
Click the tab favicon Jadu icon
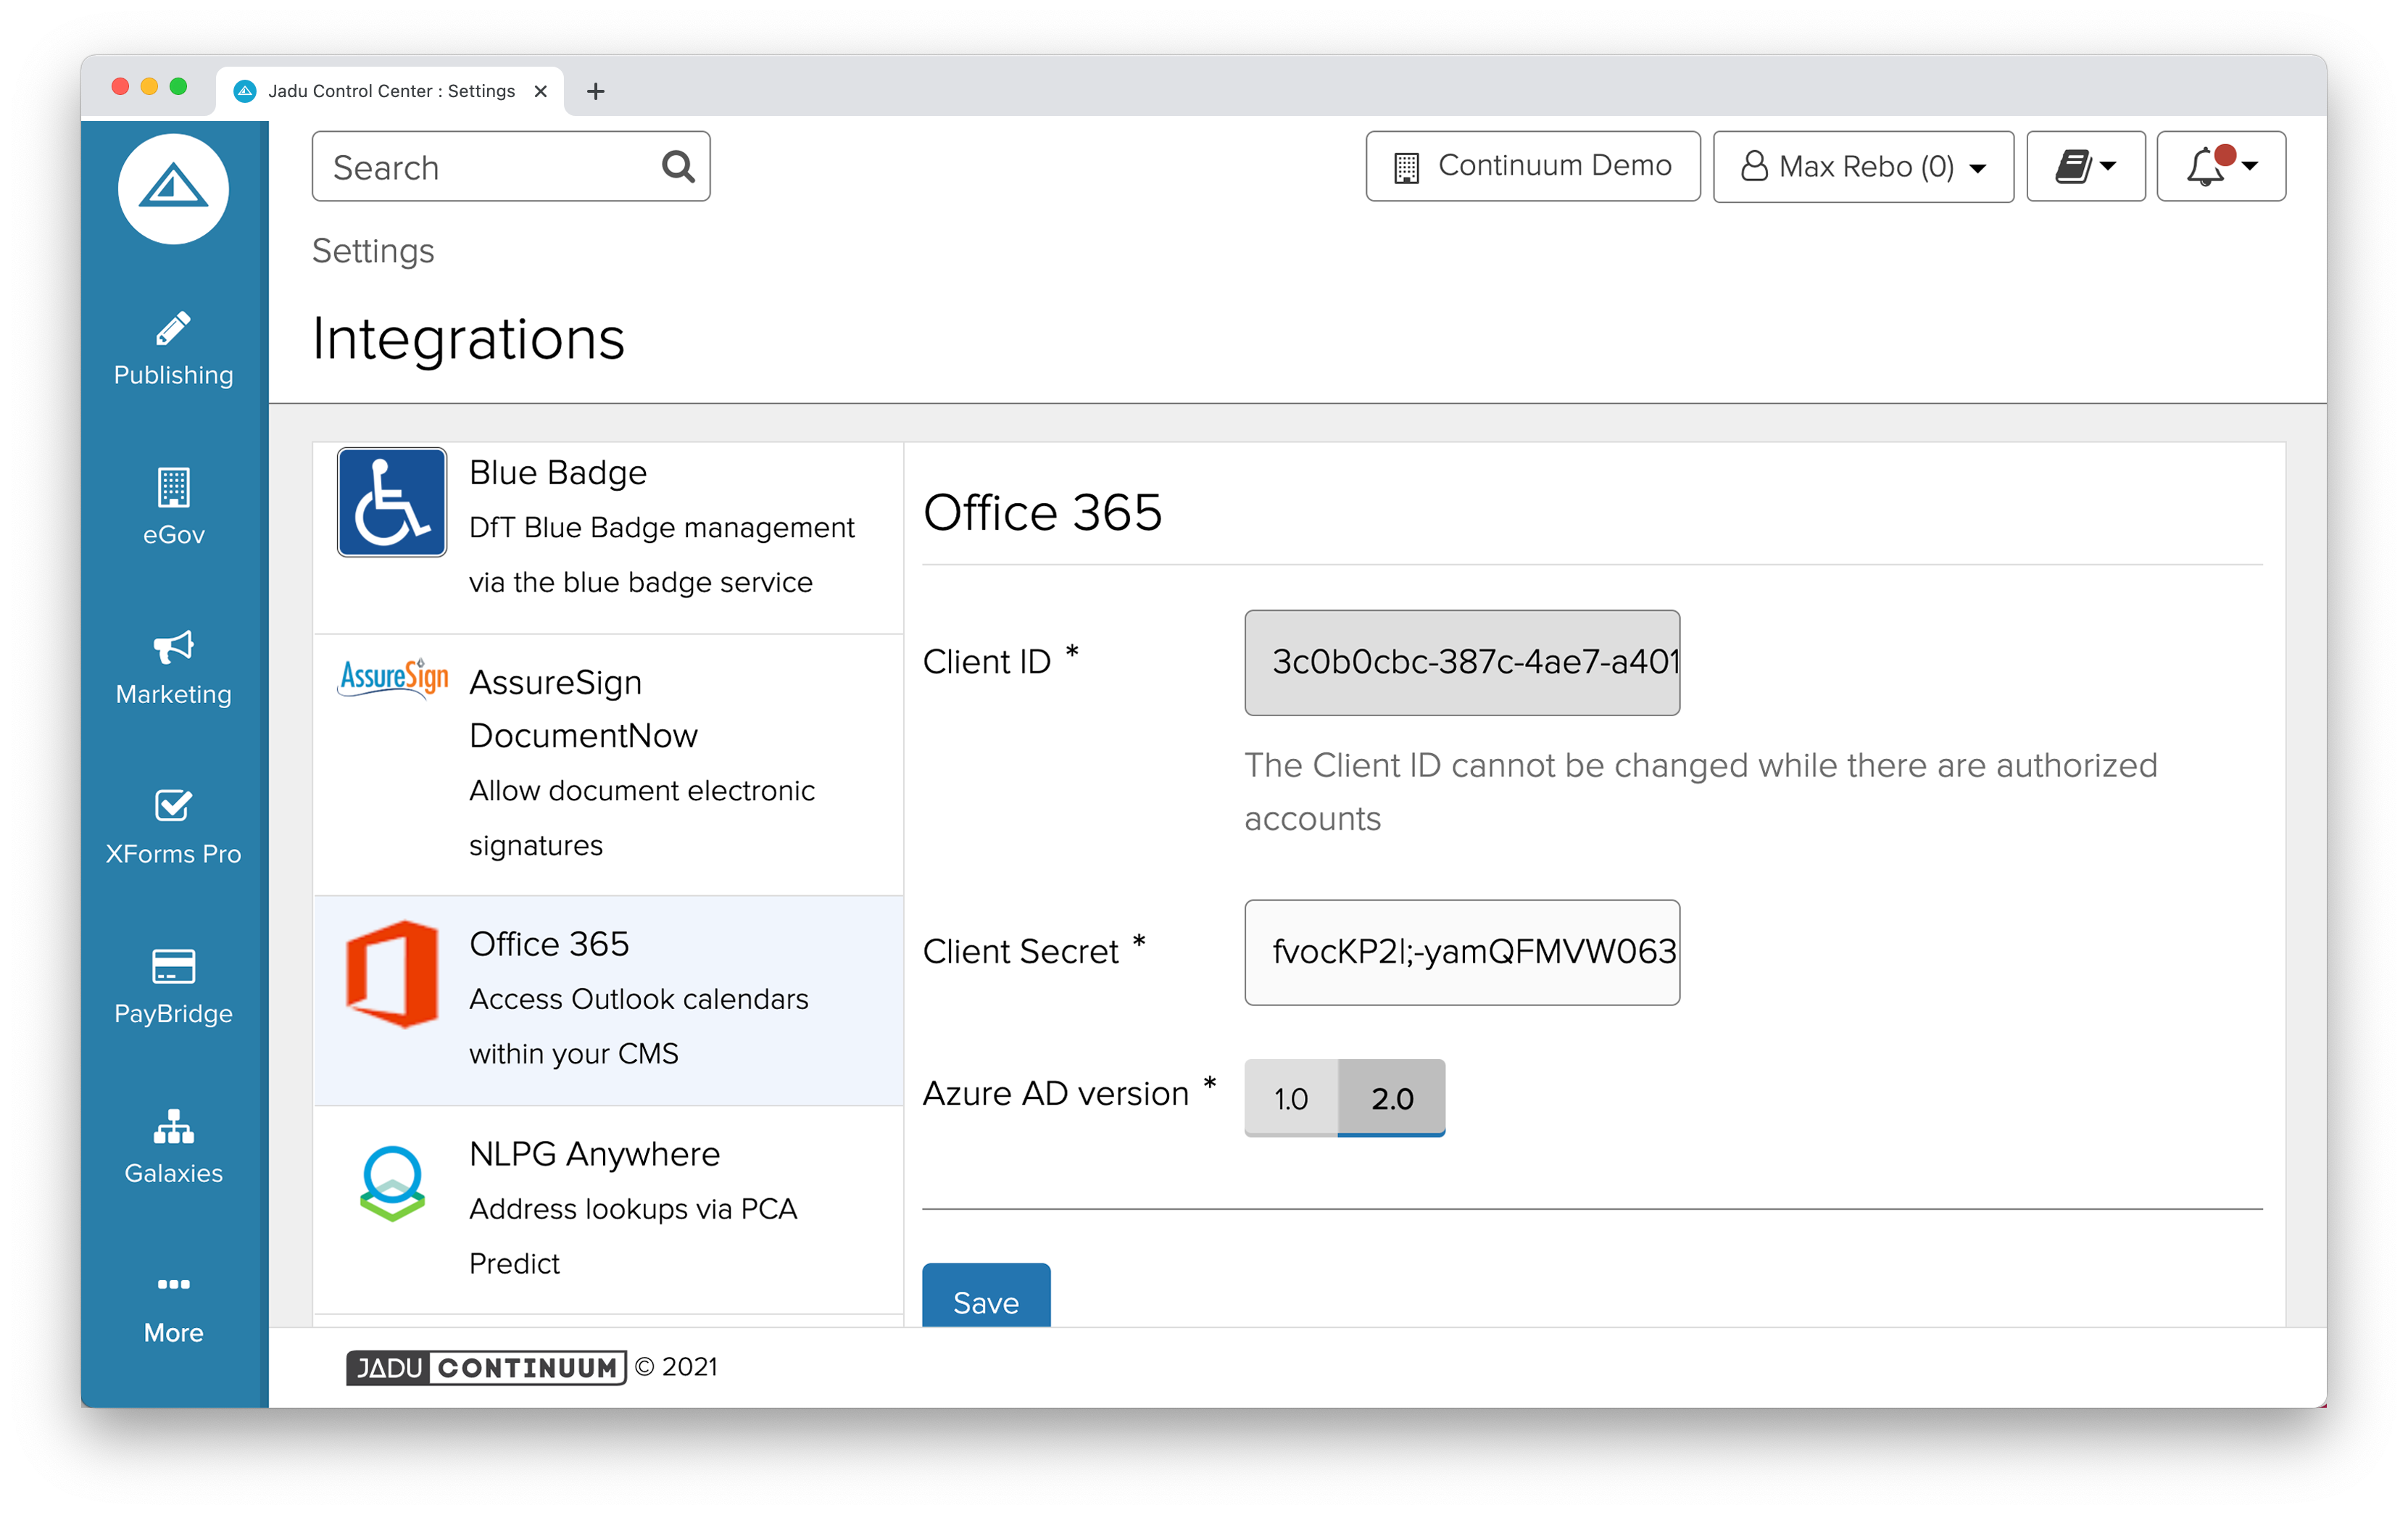point(244,91)
